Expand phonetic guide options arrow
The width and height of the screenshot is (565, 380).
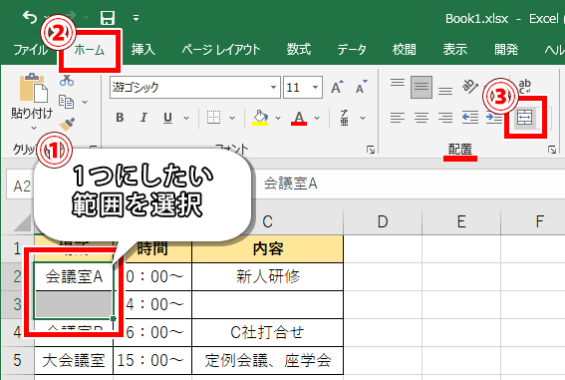tap(363, 118)
